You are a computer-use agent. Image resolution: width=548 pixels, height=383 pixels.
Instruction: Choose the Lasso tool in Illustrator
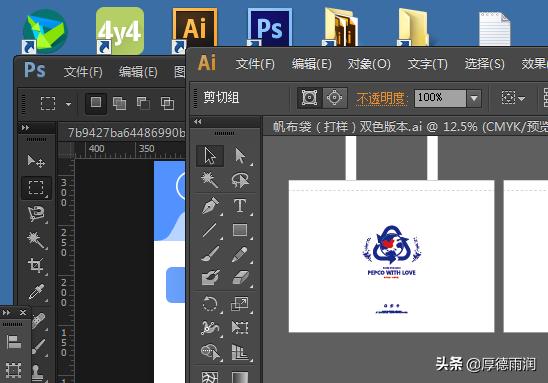pyautogui.click(x=240, y=180)
